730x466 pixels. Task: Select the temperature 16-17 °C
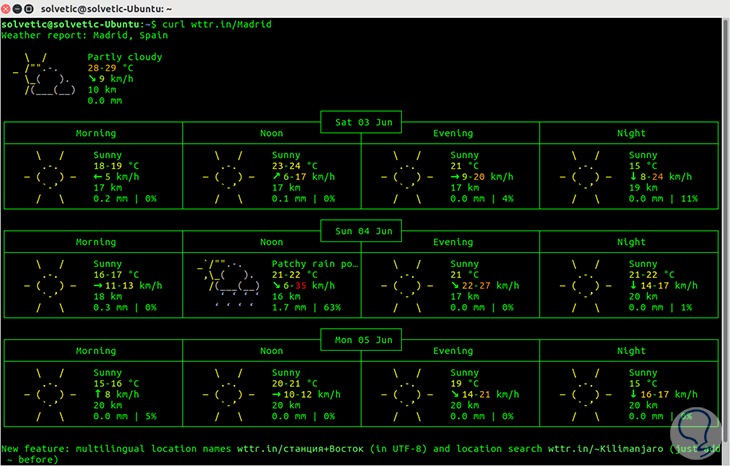(116, 275)
